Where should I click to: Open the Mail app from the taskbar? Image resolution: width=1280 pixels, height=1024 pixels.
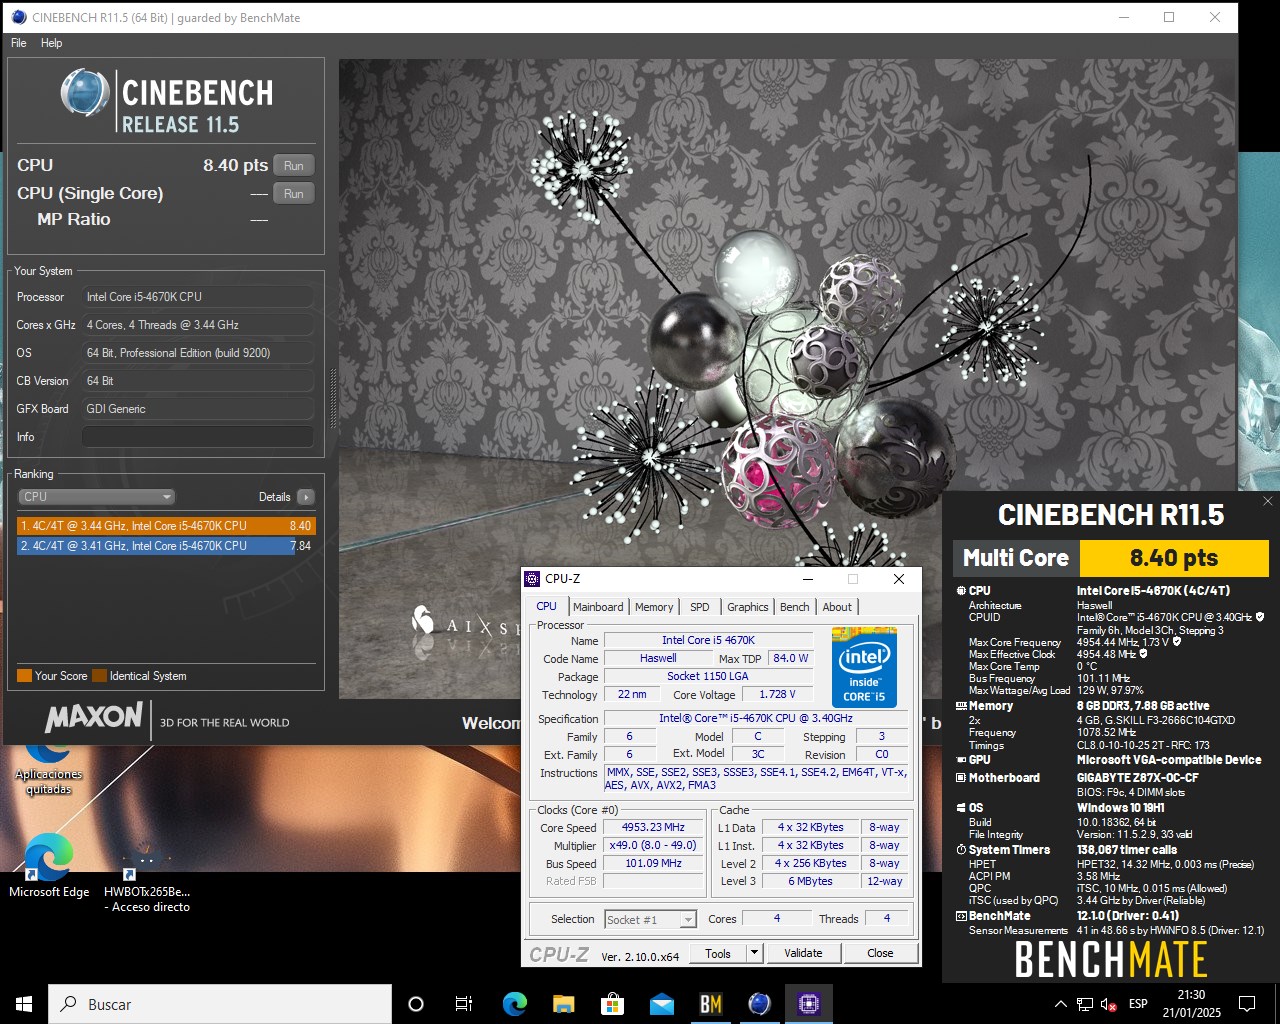click(x=662, y=1004)
